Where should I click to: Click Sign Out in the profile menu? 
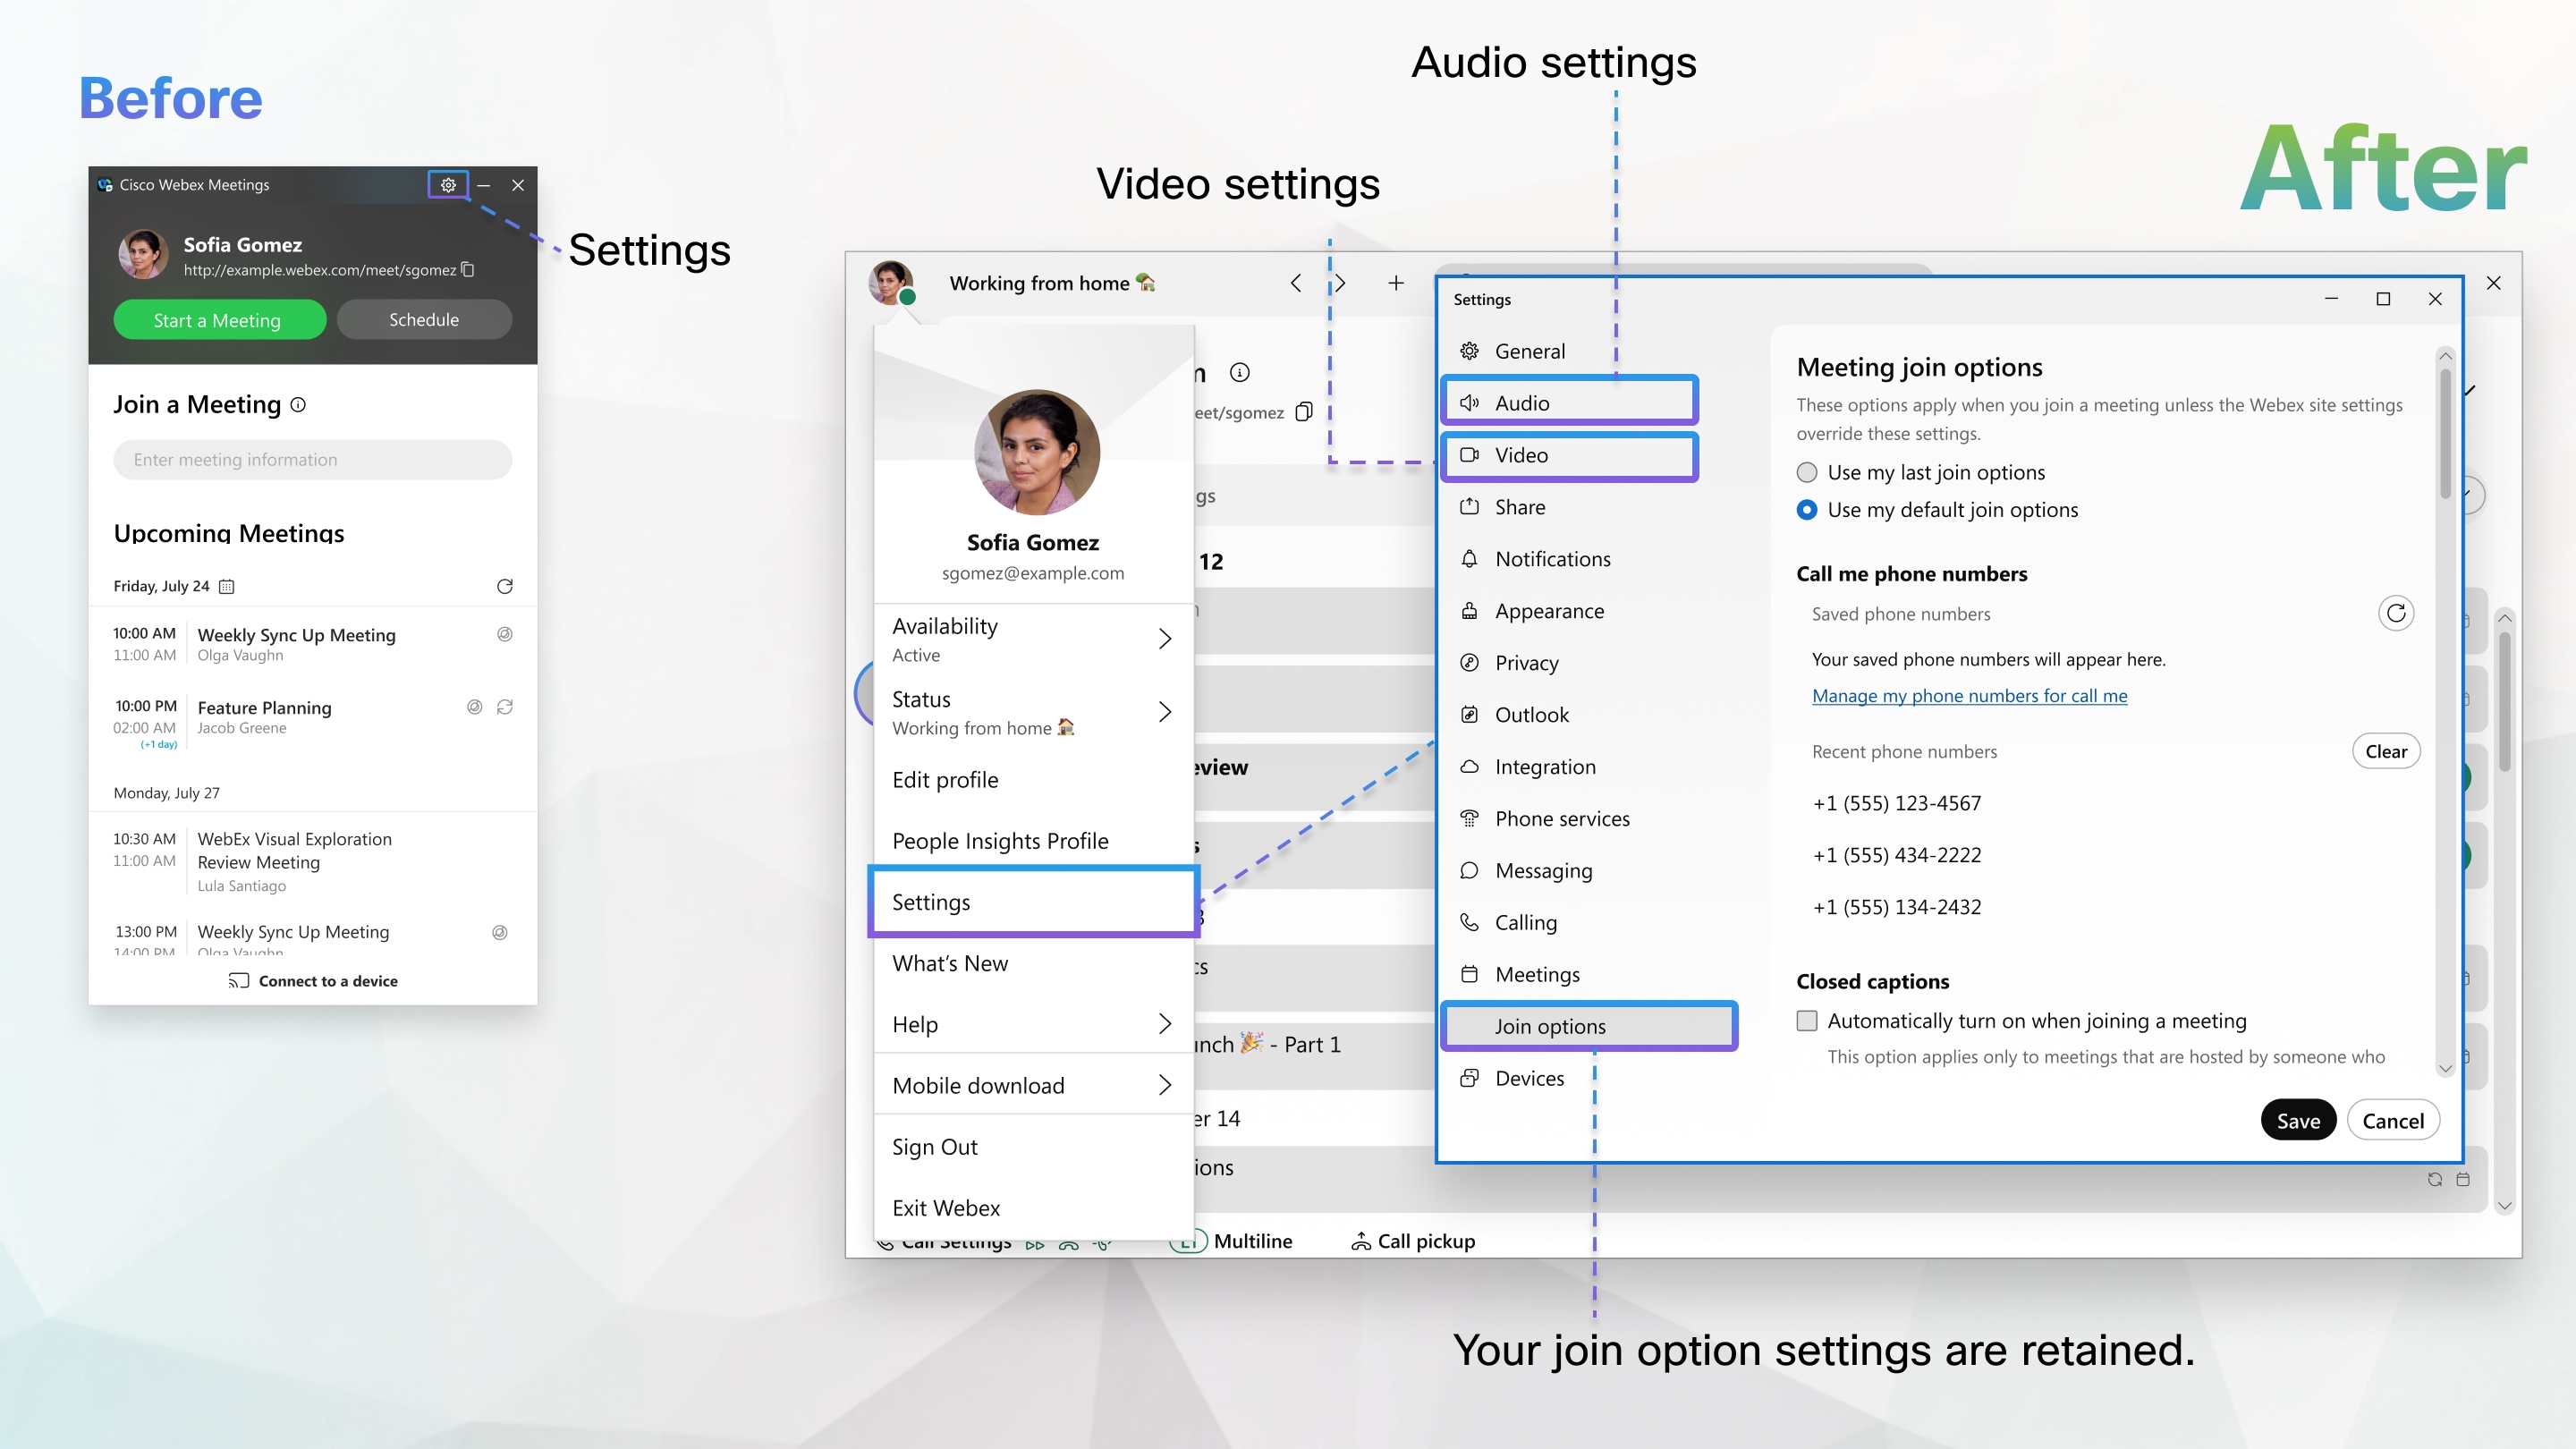point(935,1146)
